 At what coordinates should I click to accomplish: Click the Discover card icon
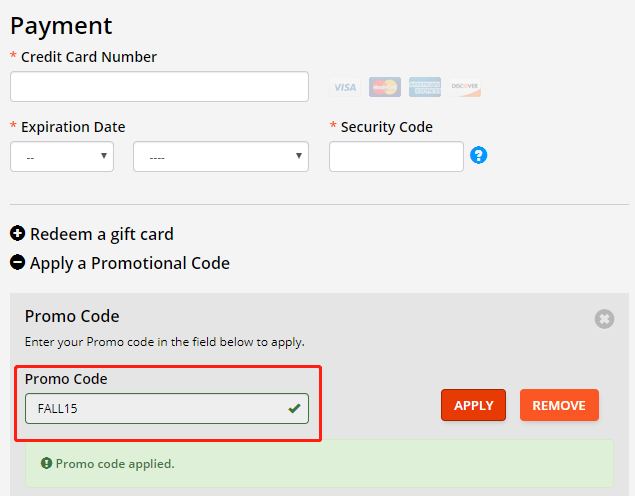pos(465,87)
